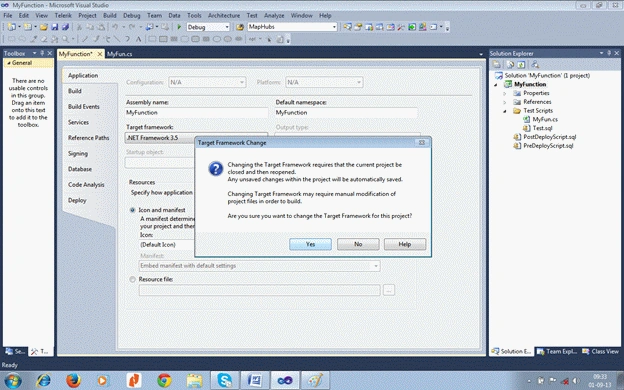Collapse the Test Scripts folder
Screen dimensions: 624x390
pyautogui.click(x=505, y=111)
